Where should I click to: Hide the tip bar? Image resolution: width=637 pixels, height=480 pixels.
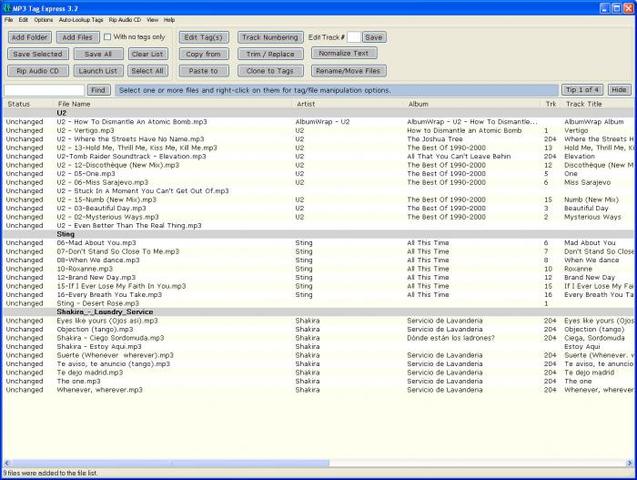point(619,90)
